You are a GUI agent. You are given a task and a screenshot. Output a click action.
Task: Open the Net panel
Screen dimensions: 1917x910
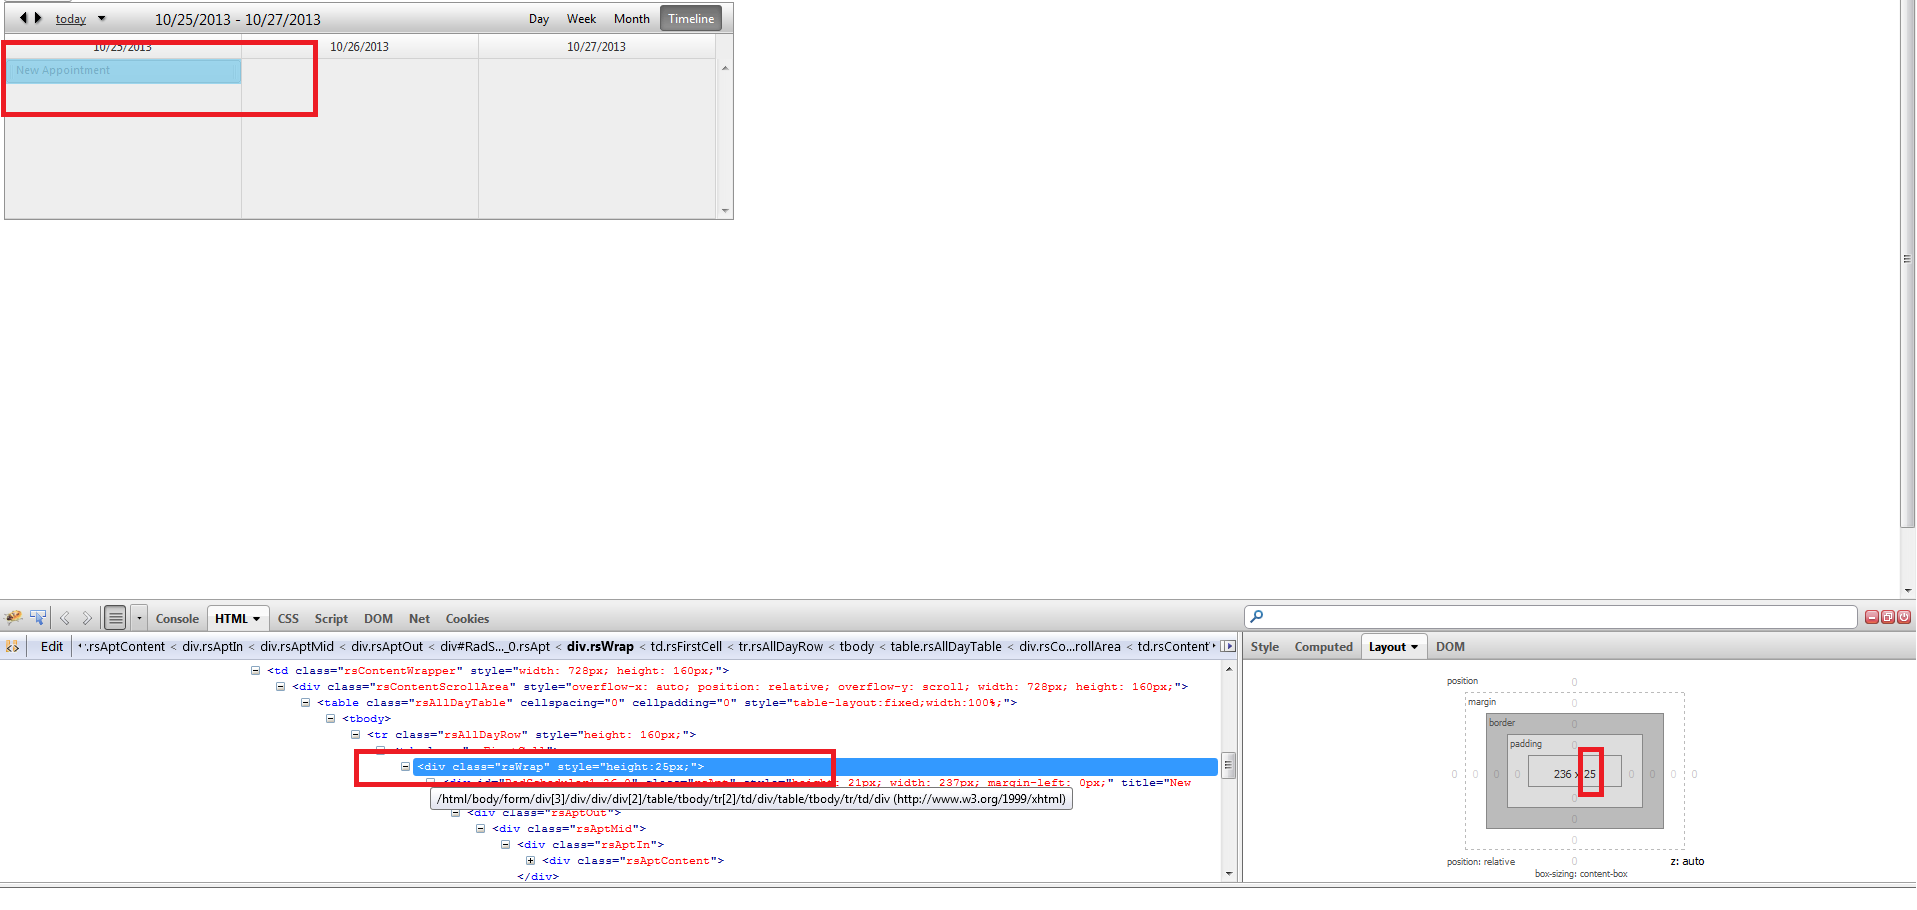pos(419,619)
